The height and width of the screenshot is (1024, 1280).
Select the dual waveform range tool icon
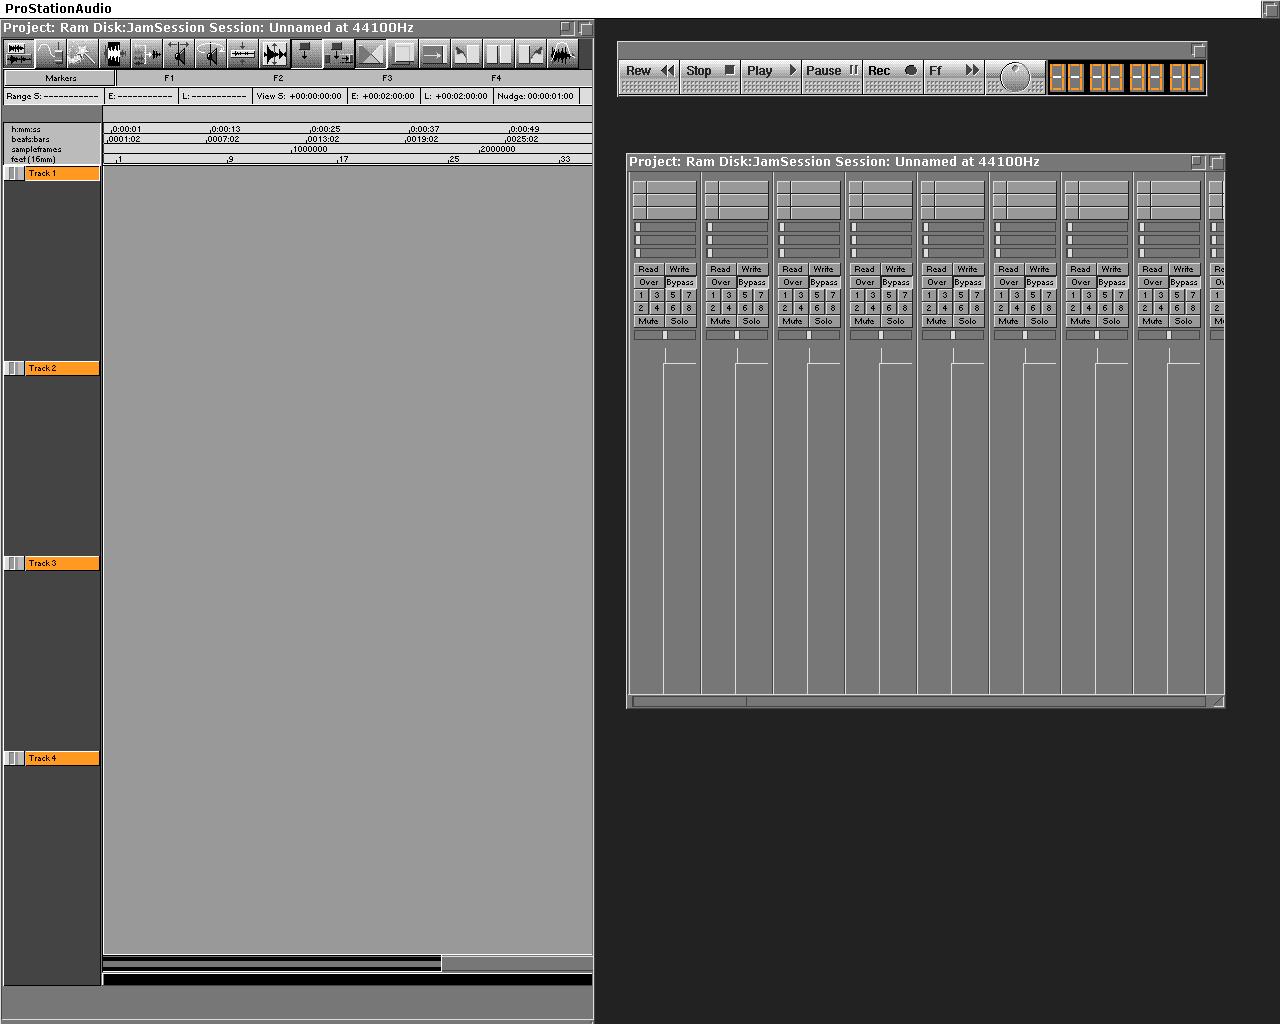click(18, 53)
